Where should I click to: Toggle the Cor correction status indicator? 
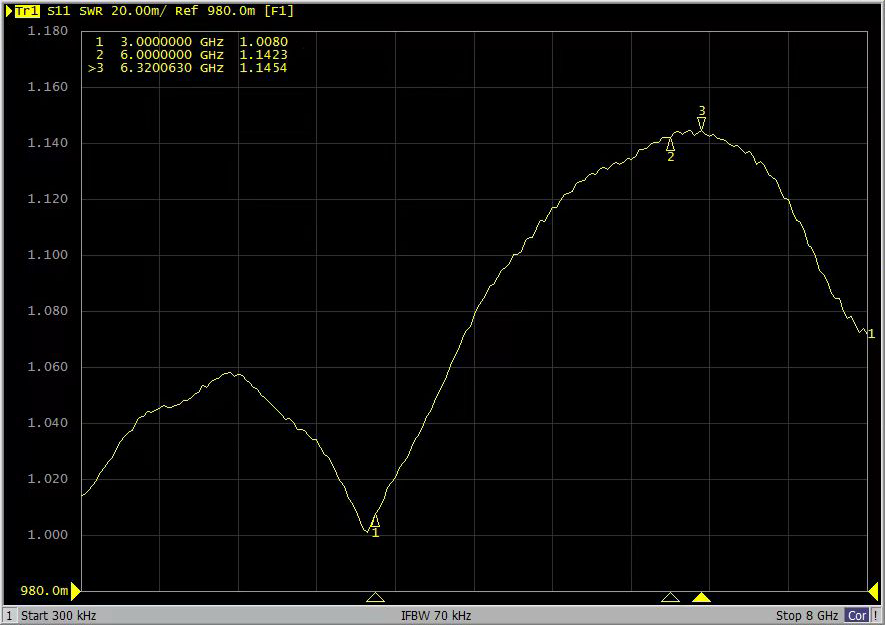pyautogui.click(x=857, y=616)
